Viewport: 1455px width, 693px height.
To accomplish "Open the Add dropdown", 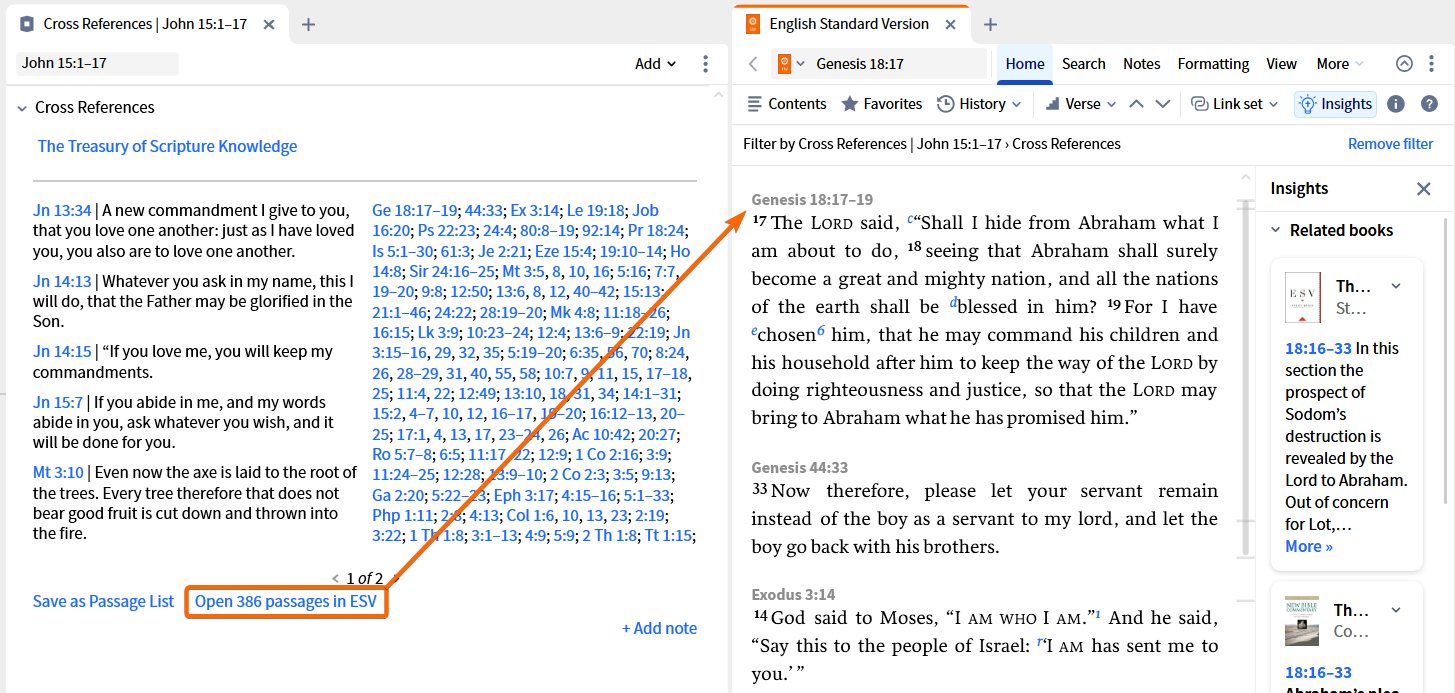I will 656,64.
